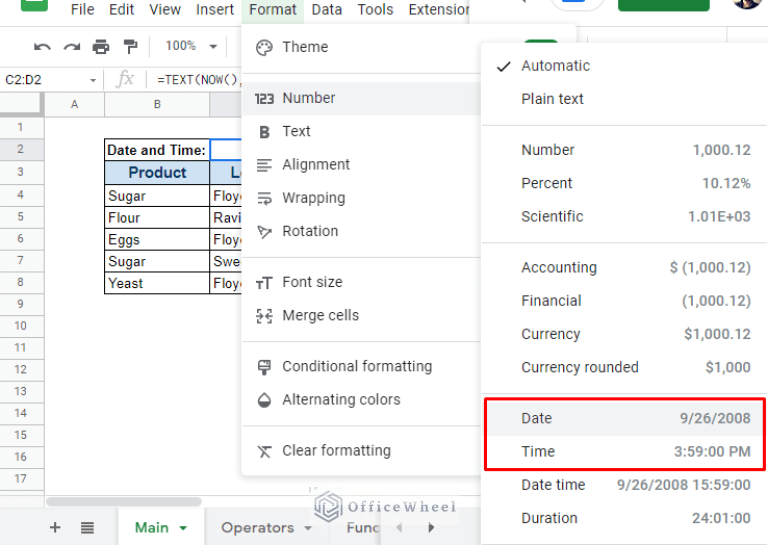Click the bold B Text icon

[264, 132]
